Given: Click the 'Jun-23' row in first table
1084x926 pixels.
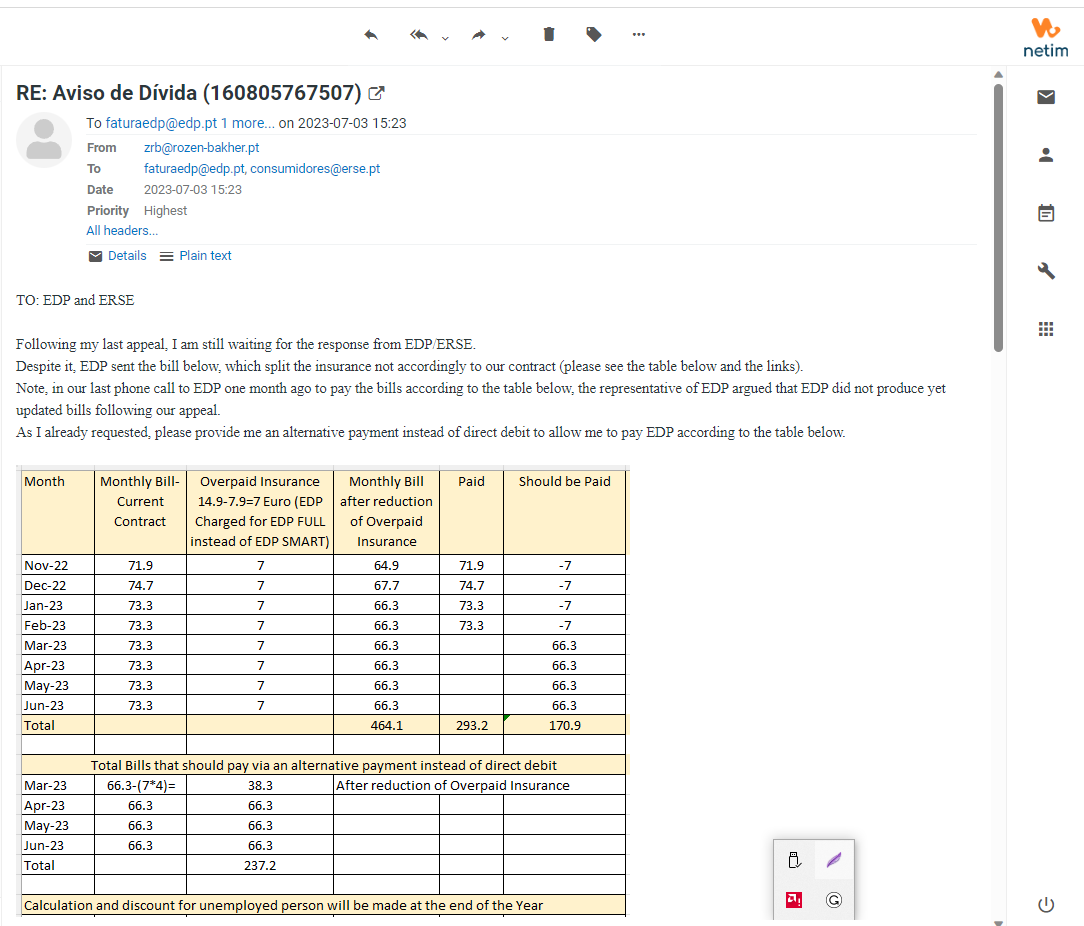Looking at the screenshot, I should [324, 705].
